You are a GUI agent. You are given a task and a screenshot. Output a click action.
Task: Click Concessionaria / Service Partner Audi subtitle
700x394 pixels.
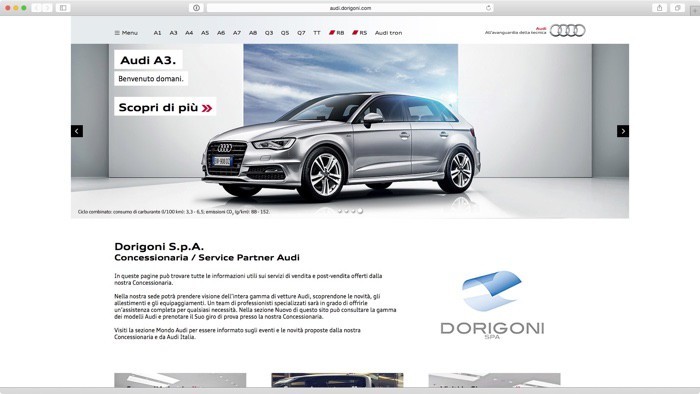[207, 257]
